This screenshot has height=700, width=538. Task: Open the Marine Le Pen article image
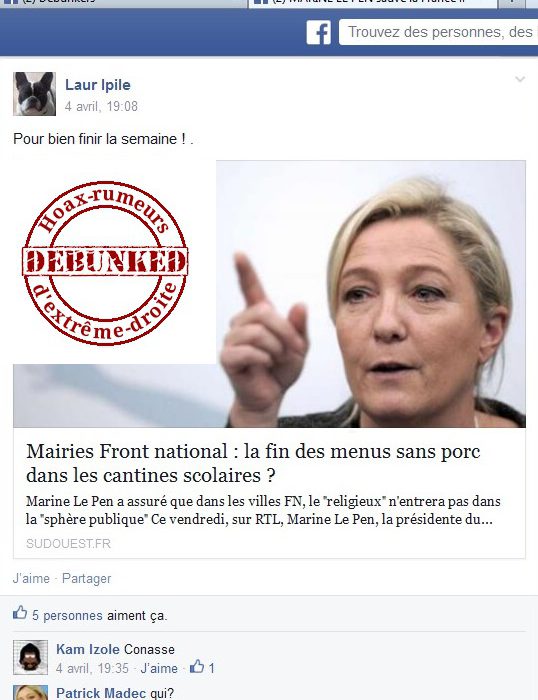click(269, 294)
